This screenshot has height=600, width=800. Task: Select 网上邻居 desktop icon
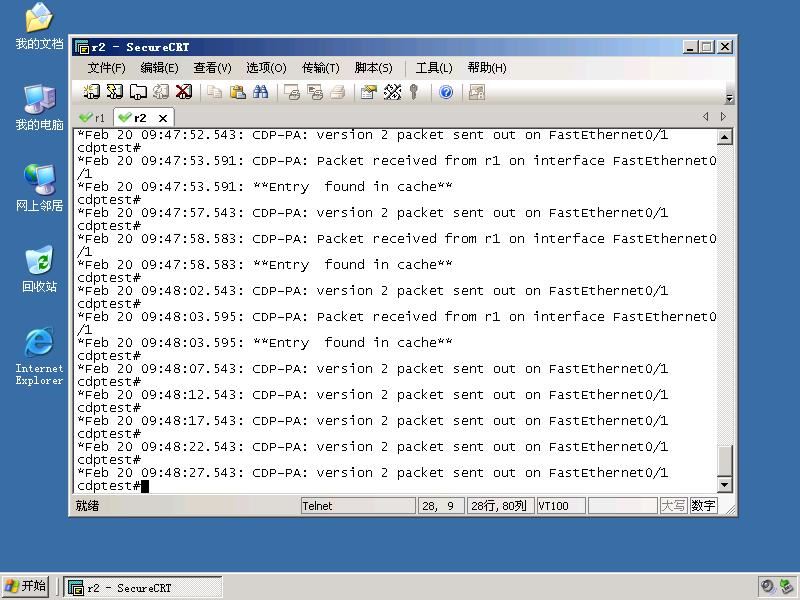click(x=39, y=188)
